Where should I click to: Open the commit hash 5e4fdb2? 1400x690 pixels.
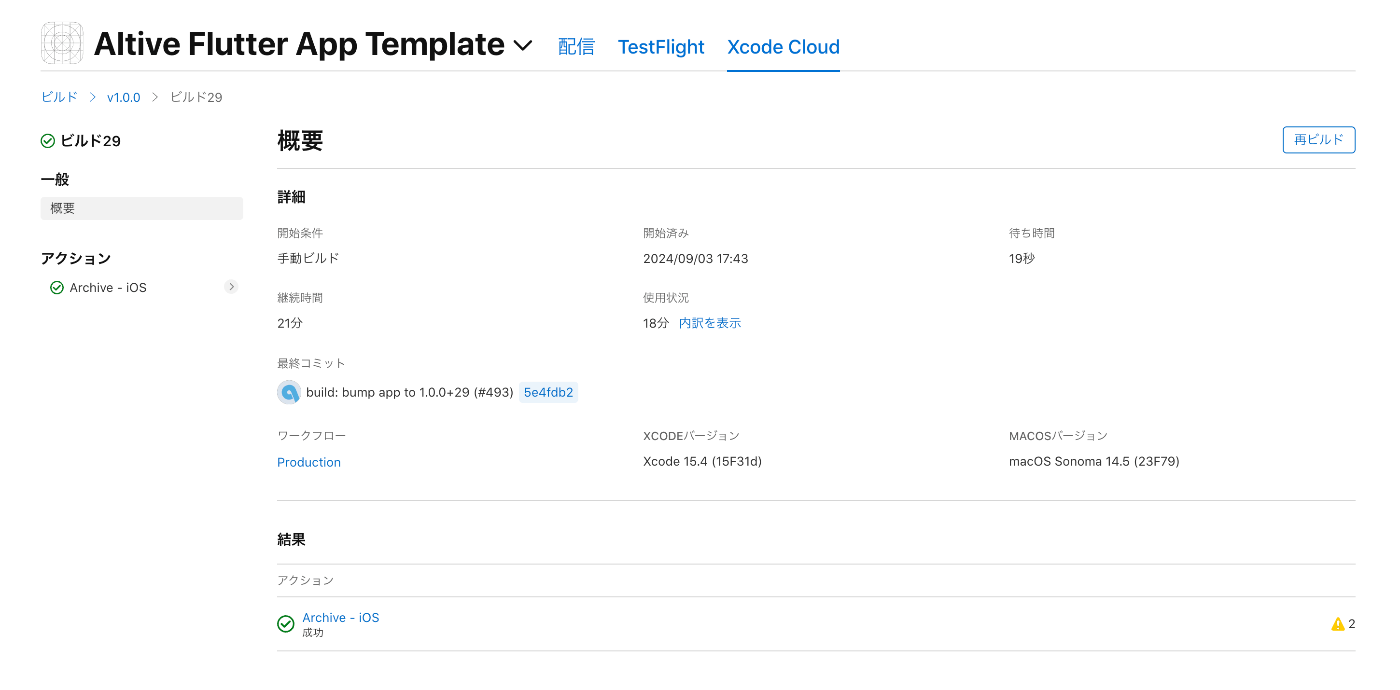[x=549, y=392]
